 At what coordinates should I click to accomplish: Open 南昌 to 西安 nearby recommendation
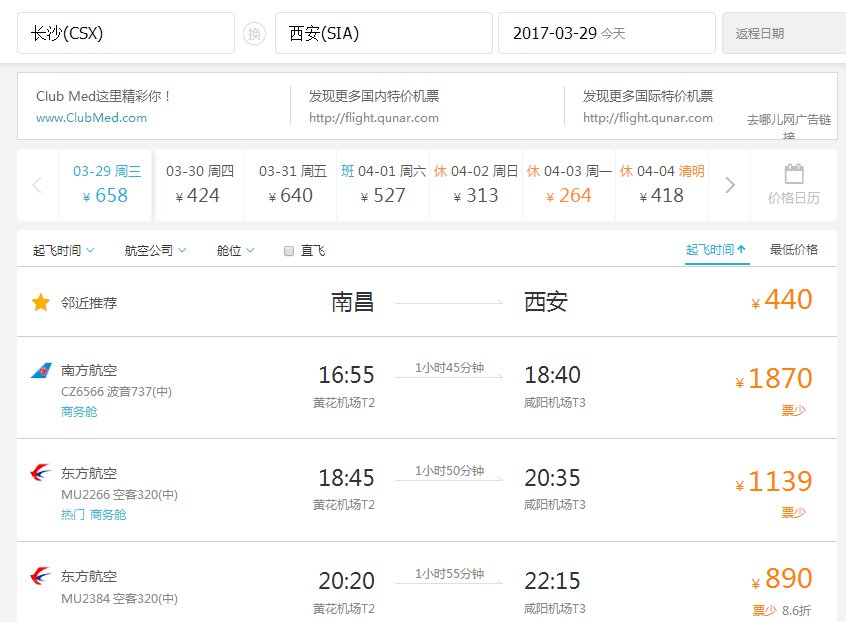427,302
